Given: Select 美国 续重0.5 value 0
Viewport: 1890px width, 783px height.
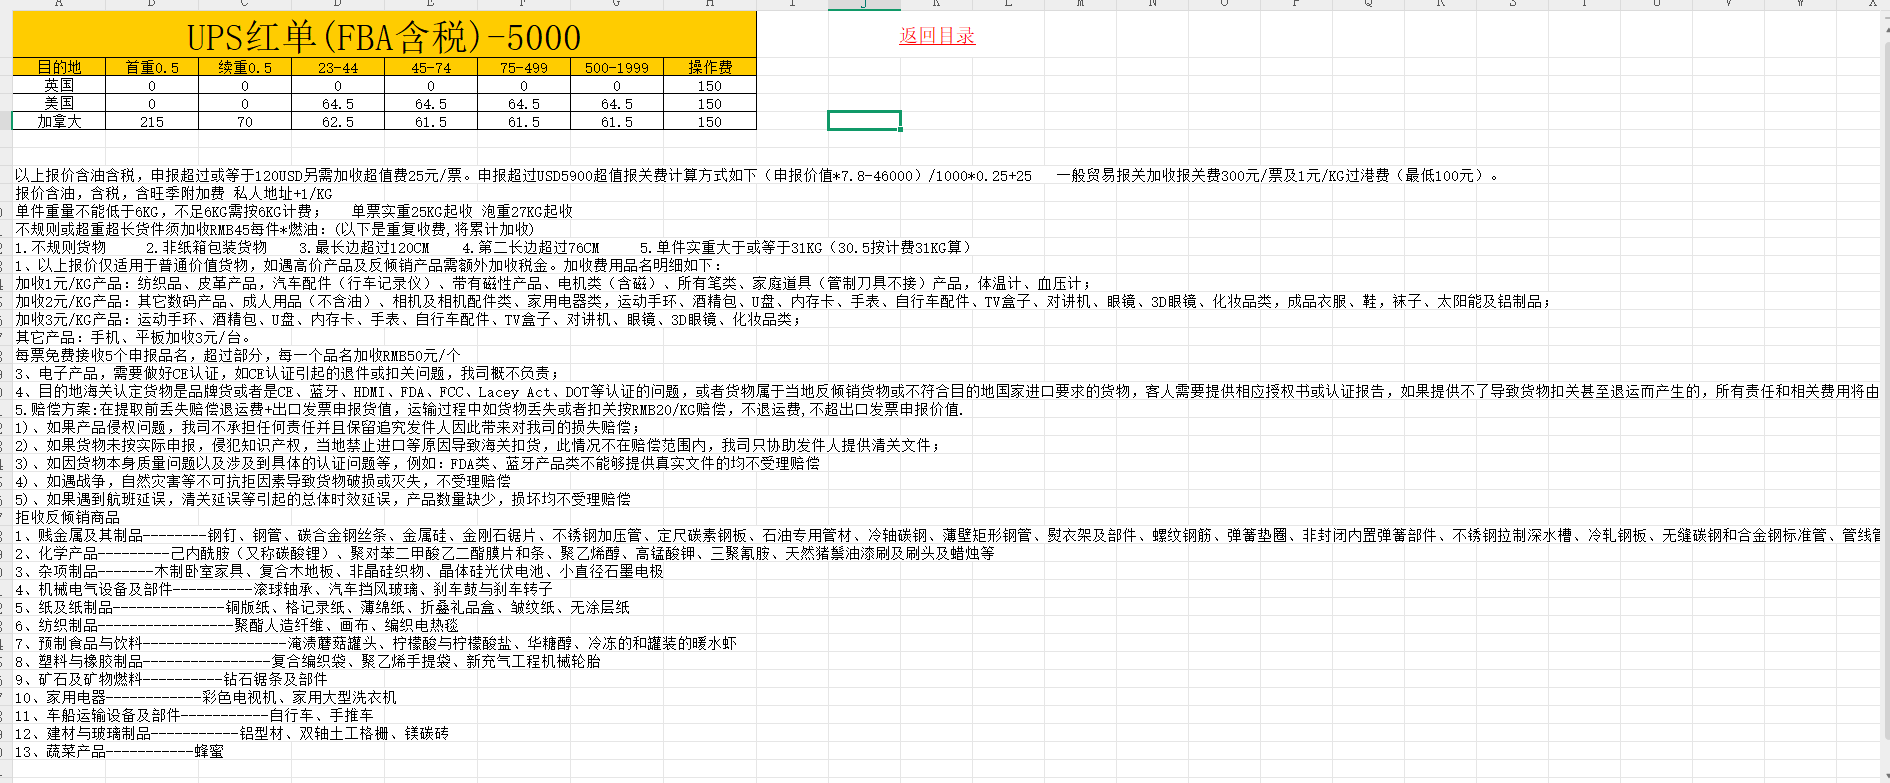Looking at the screenshot, I should pos(245,104).
